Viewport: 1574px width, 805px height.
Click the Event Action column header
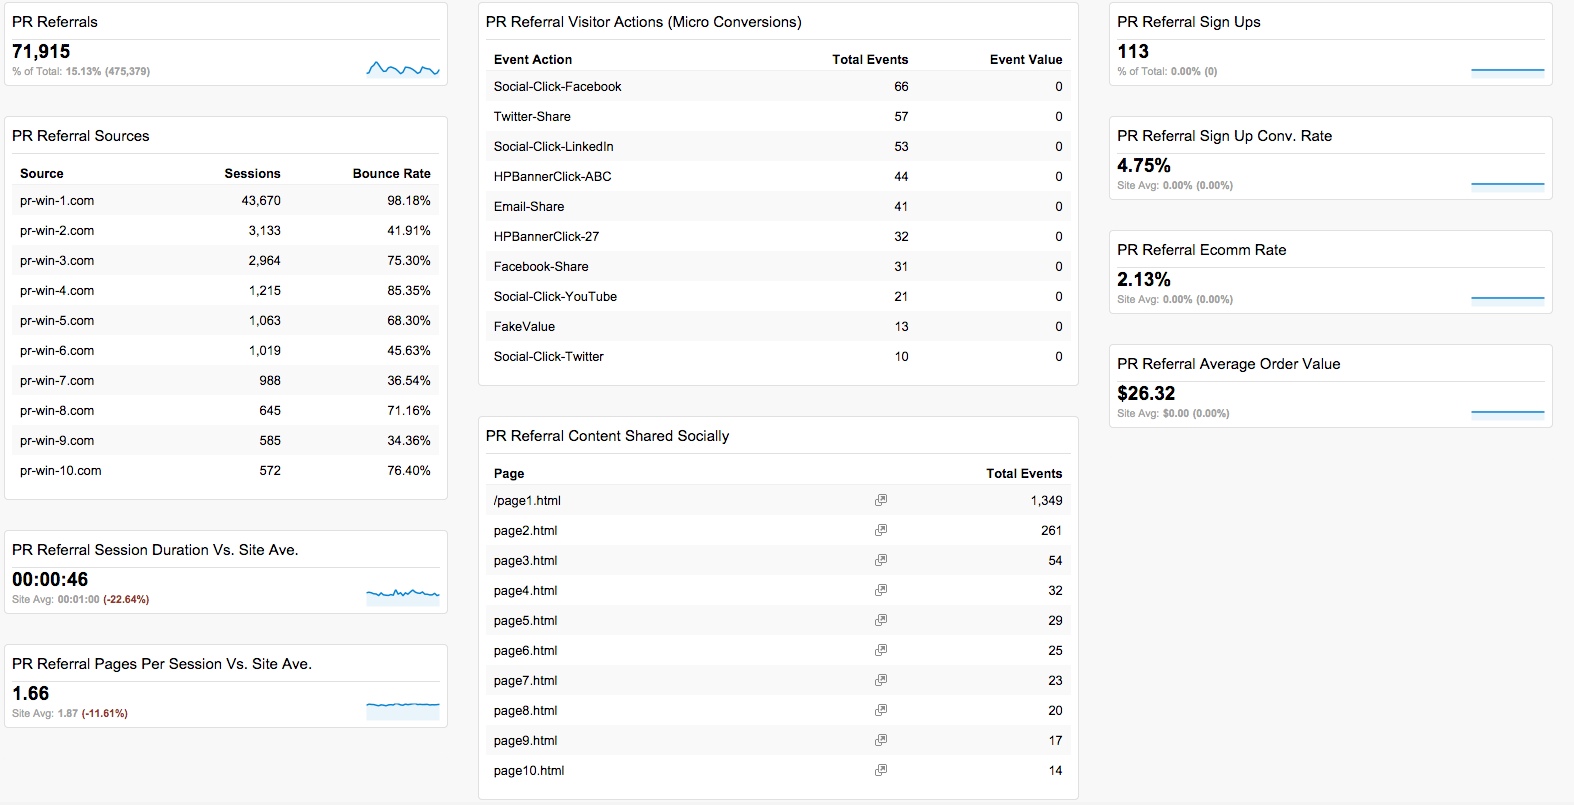pyautogui.click(x=533, y=60)
